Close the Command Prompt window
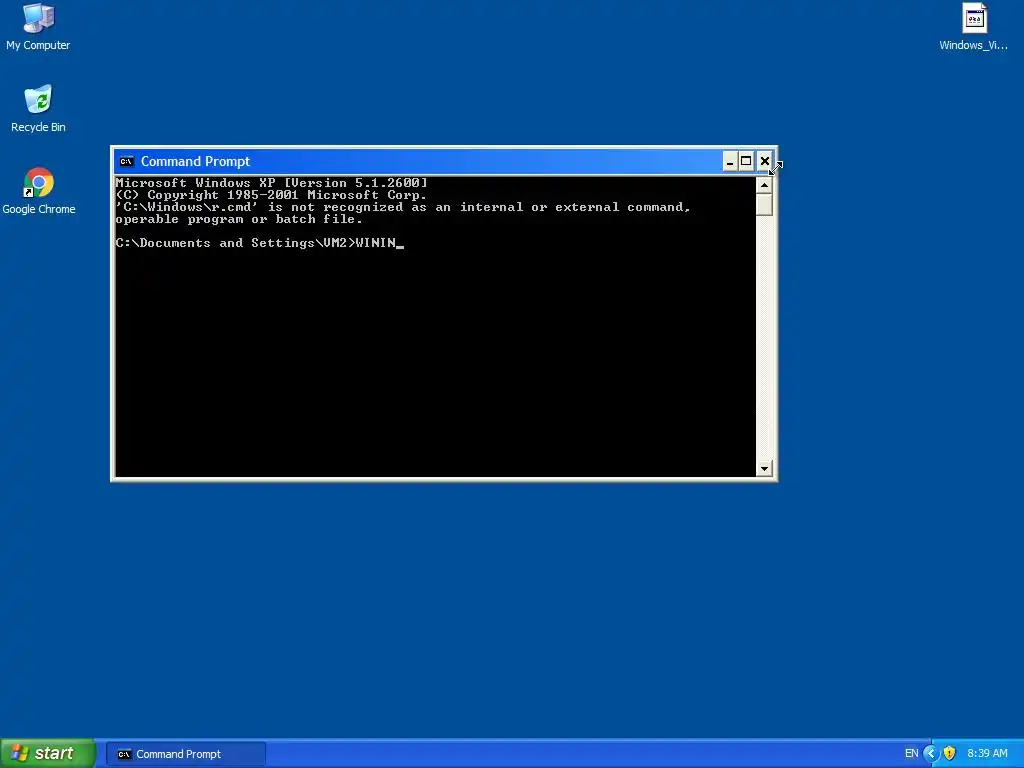The image size is (1024, 768). [x=764, y=161]
